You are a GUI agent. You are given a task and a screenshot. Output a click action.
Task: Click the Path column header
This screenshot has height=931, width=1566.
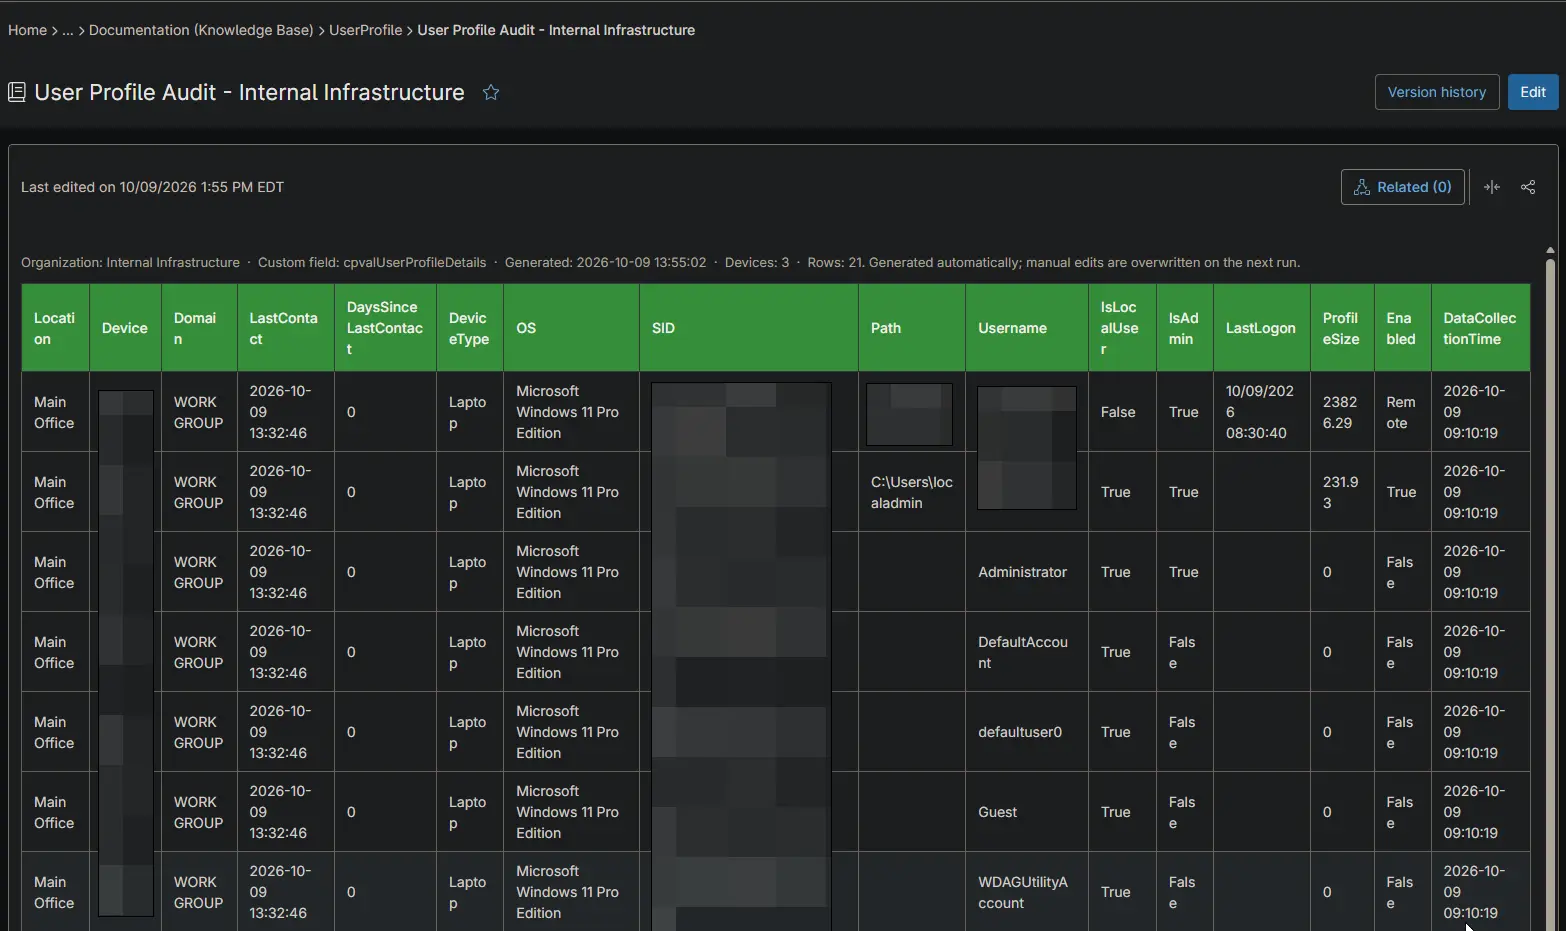coord(912,328)
